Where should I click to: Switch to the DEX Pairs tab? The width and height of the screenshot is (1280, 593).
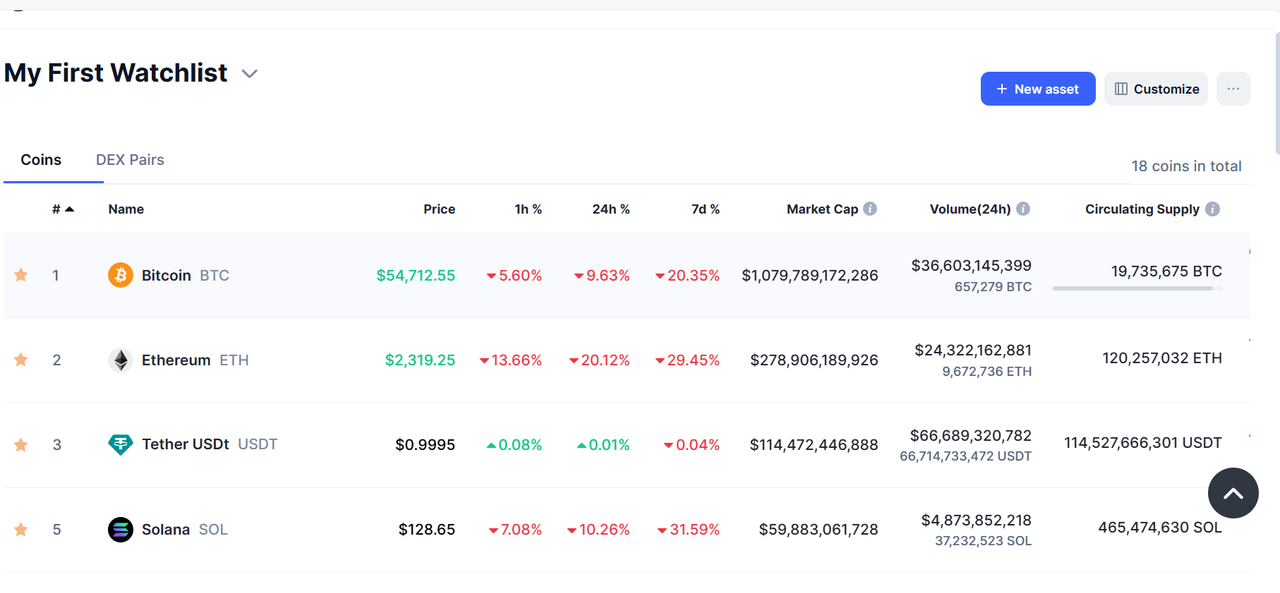(x=130, y=160)
